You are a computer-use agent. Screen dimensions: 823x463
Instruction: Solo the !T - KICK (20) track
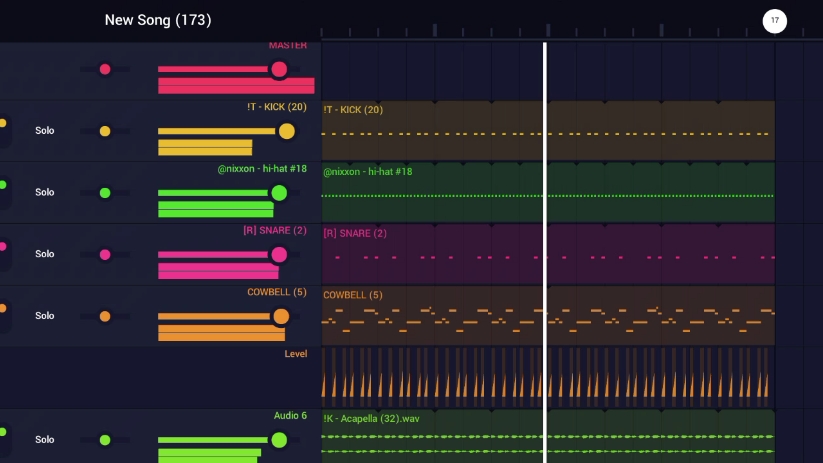44,131
